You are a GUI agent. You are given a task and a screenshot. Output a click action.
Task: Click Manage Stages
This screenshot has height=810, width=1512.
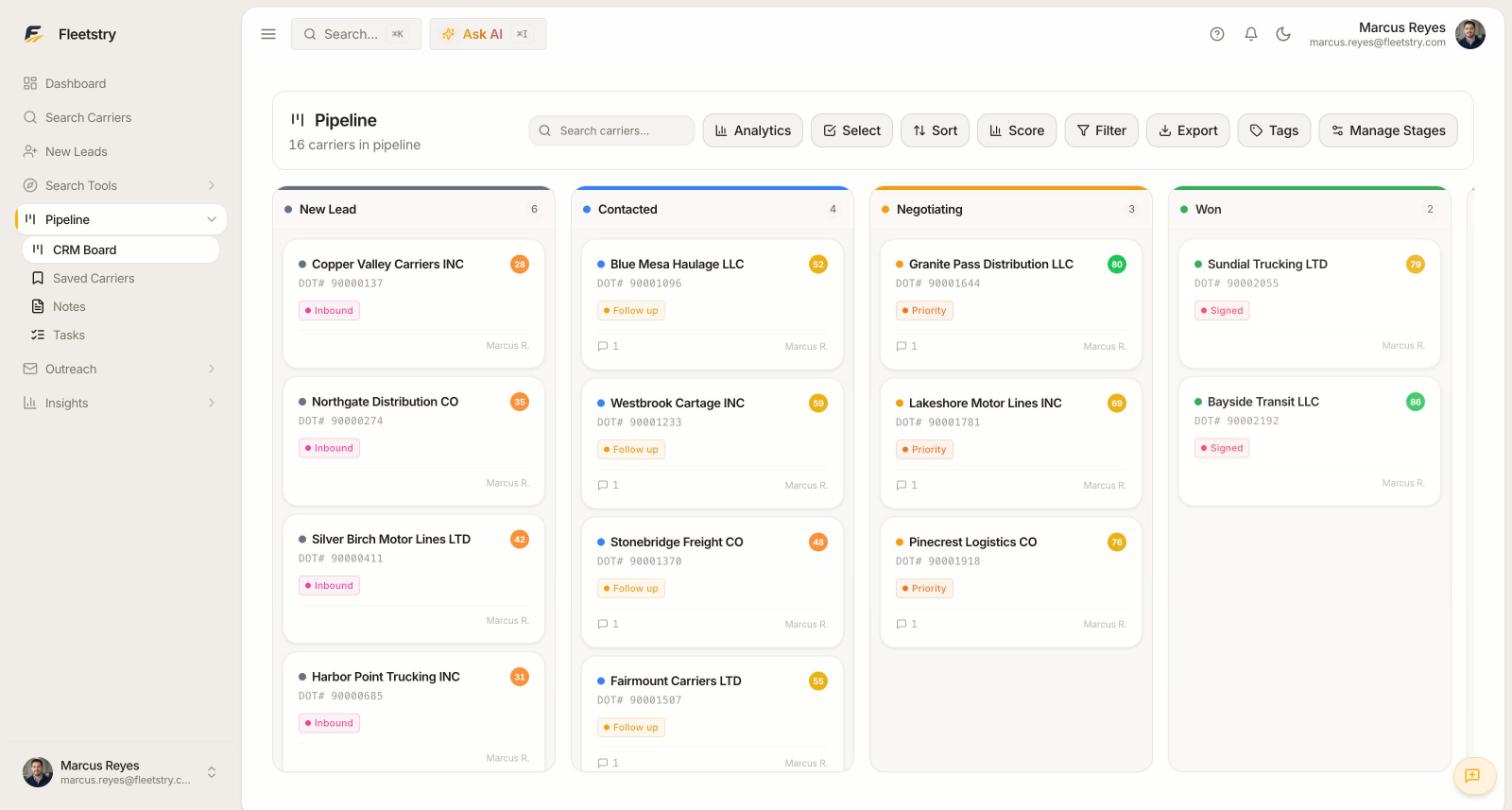point(1388,130)
